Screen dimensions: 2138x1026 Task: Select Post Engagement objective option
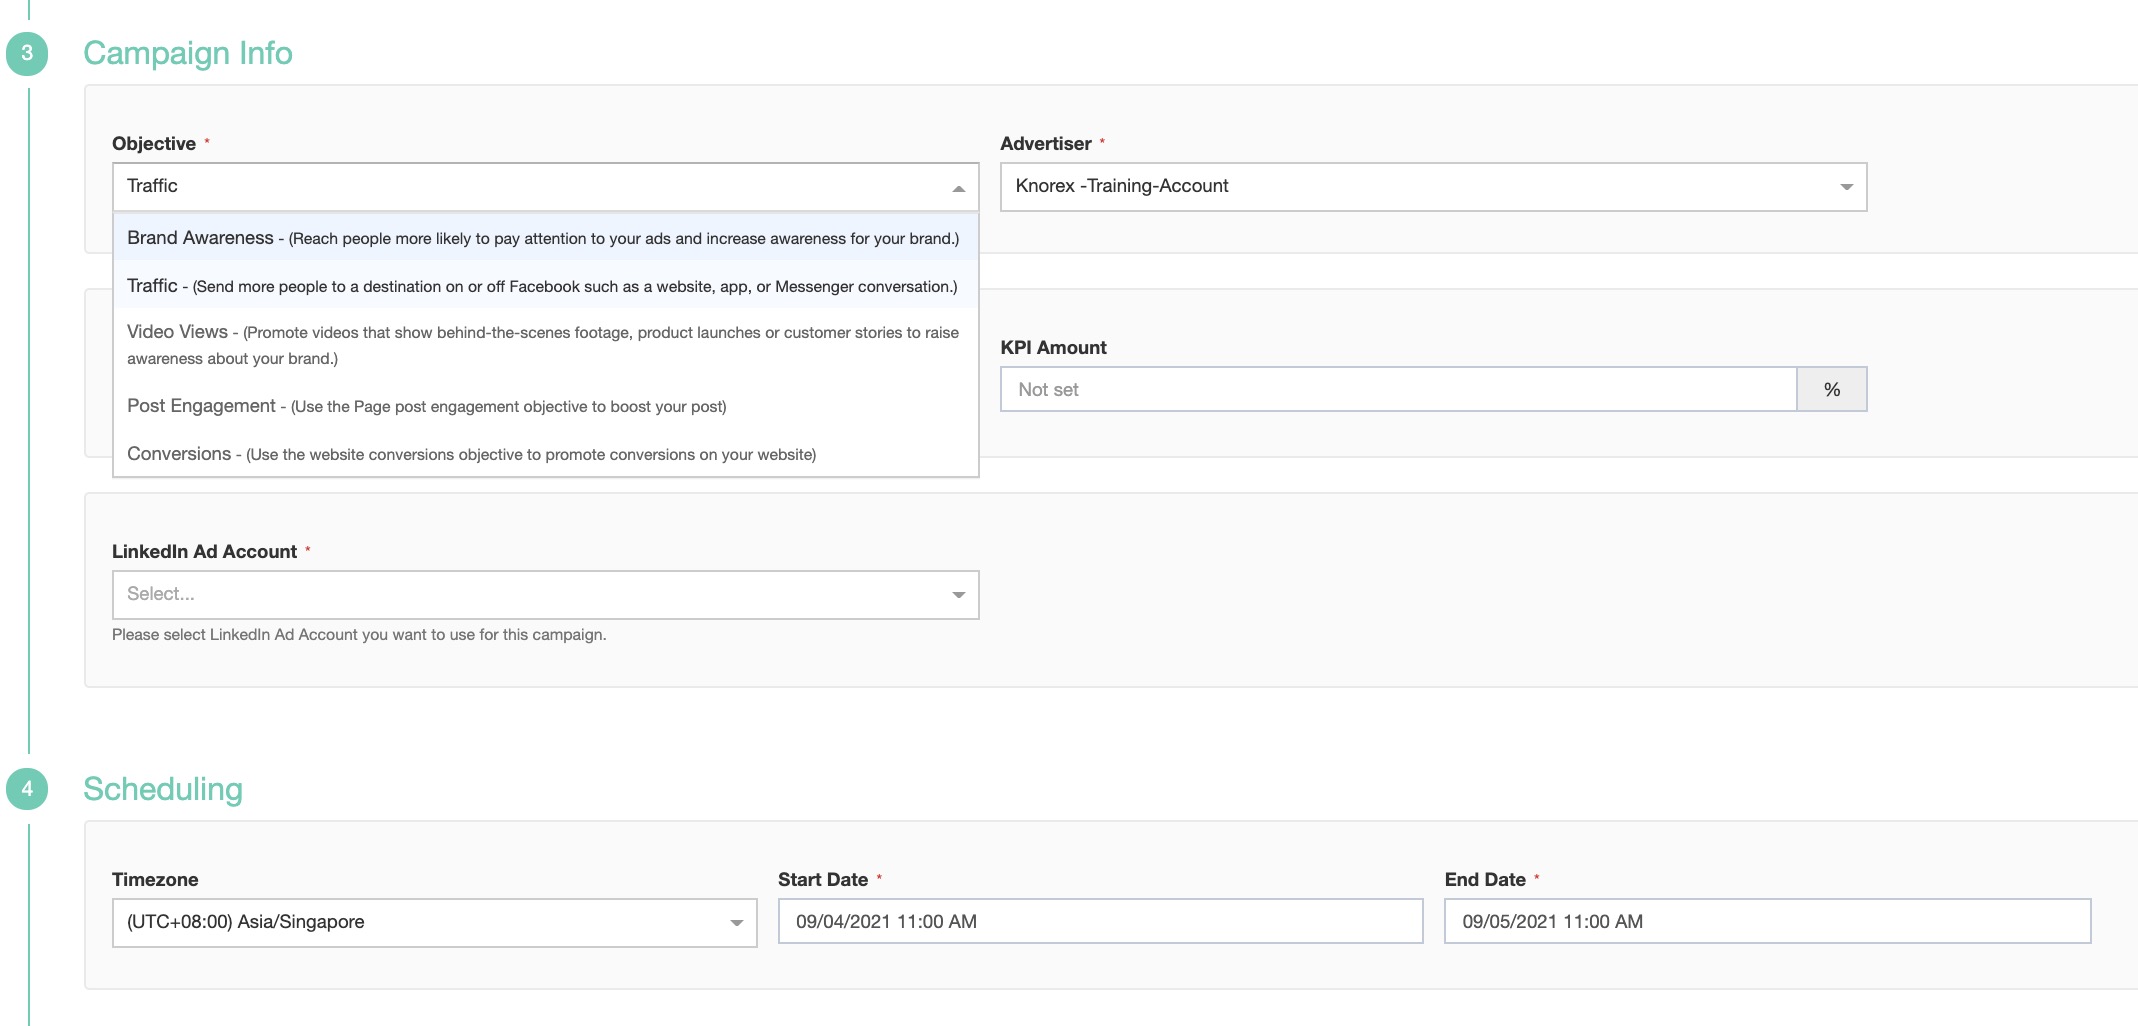427,406
